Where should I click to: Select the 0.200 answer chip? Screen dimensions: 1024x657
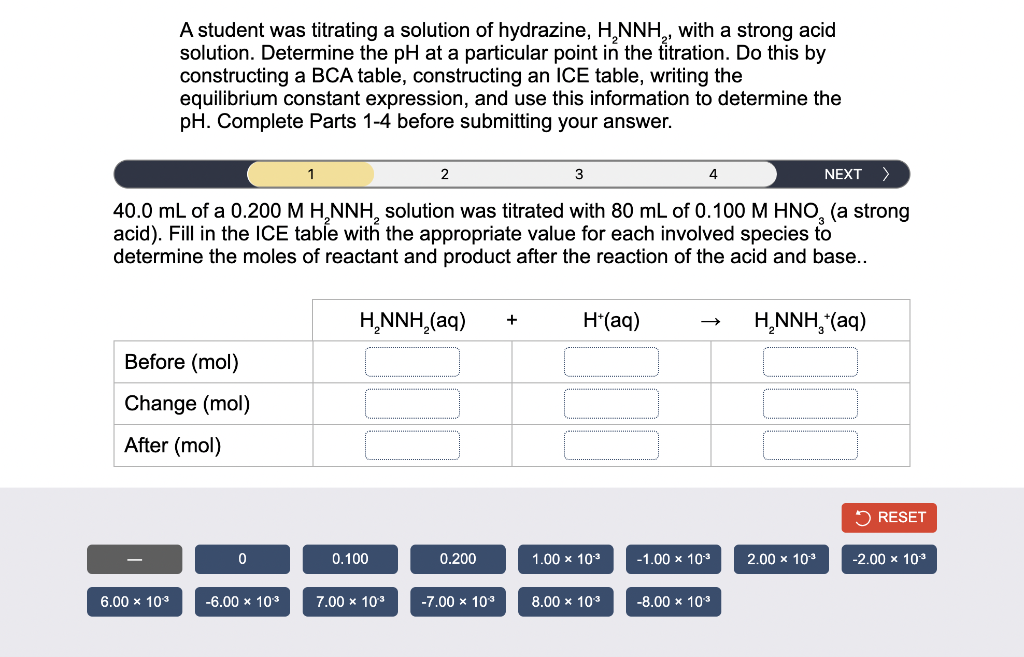coord(457,559)
